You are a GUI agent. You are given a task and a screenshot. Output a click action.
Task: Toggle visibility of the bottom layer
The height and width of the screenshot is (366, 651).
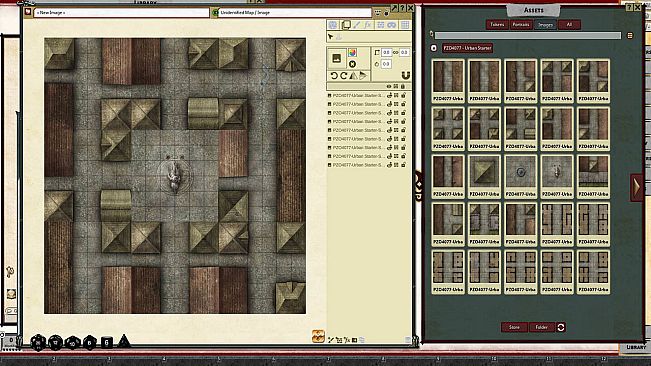[x=389, y=165]
